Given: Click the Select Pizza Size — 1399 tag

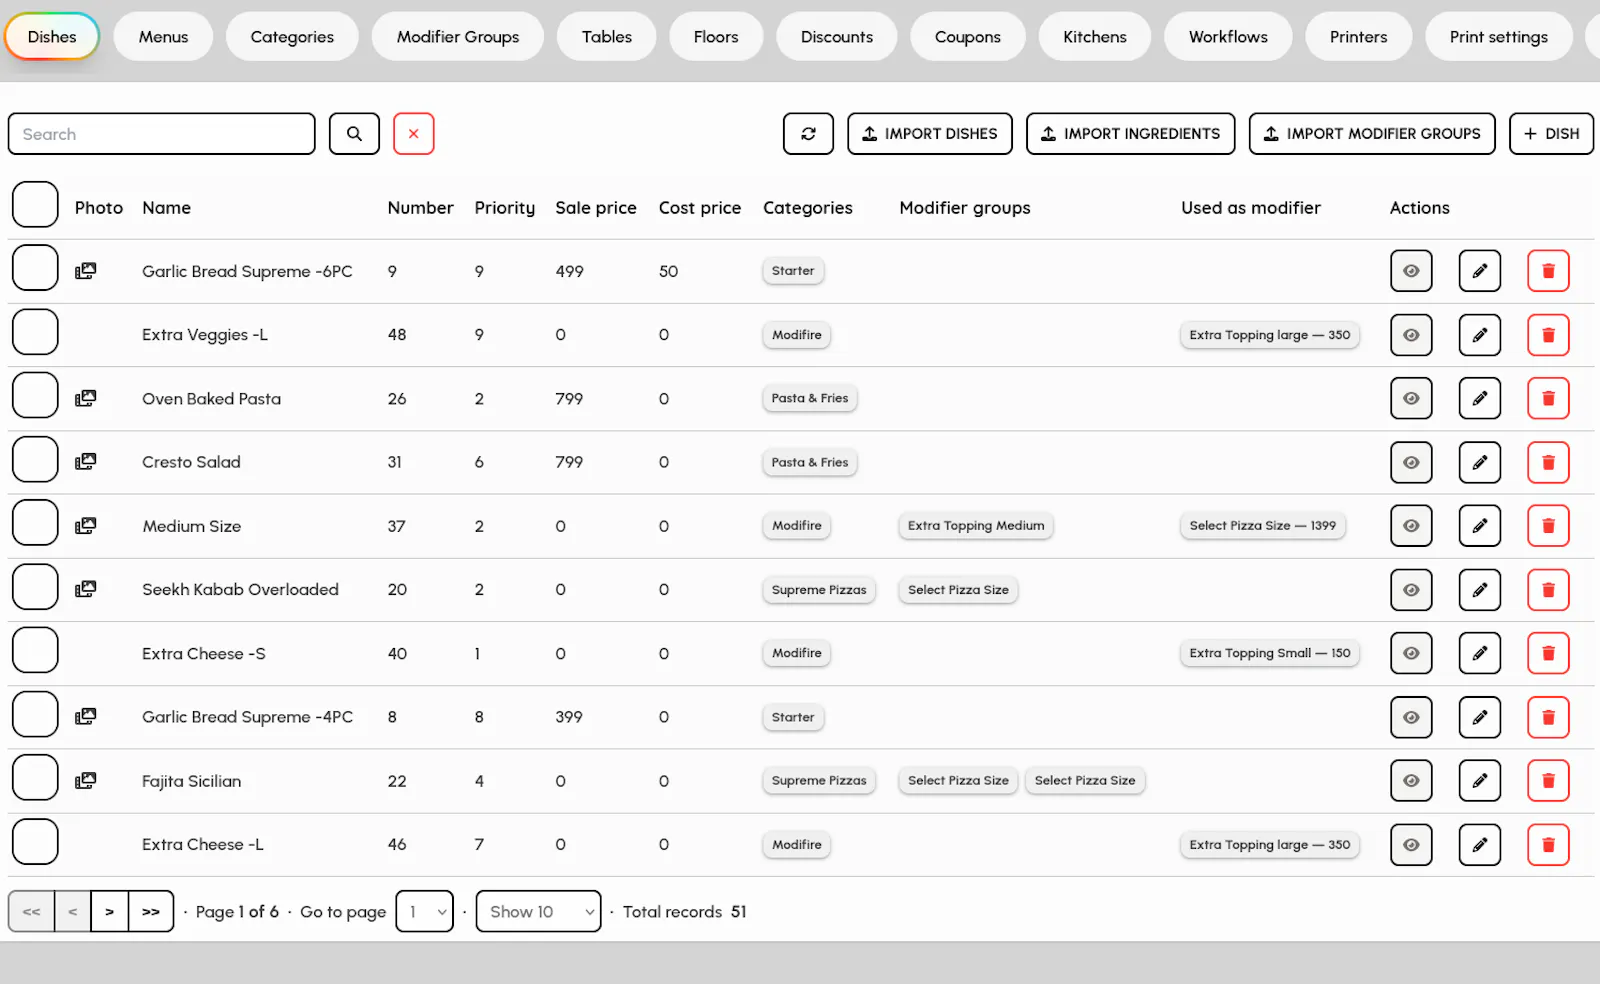Looking at the screenshot, I should 1262,526.
